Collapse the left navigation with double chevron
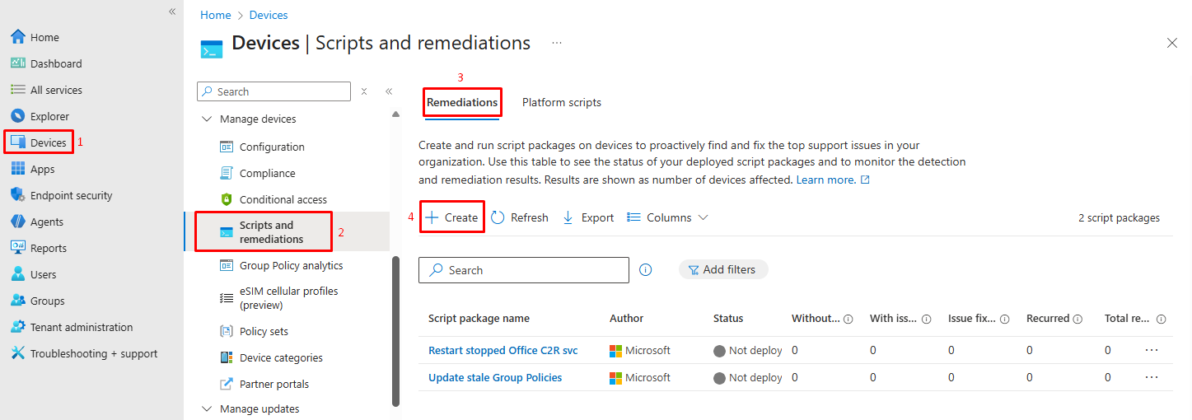The image size is (1192, 420). (x=173, y=11)
